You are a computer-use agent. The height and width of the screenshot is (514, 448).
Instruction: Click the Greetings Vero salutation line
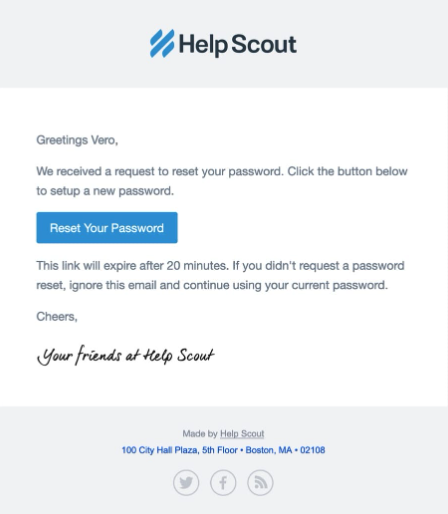tap(77, 140)
